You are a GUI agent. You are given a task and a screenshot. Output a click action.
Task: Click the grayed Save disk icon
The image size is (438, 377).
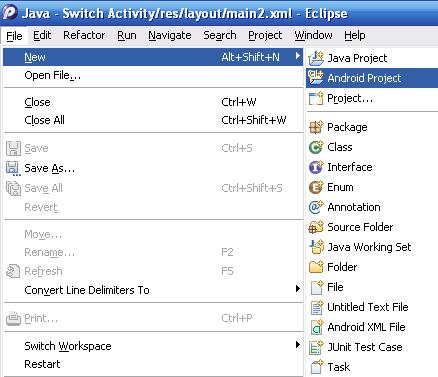pyautogui.click(x=13, y=148)
